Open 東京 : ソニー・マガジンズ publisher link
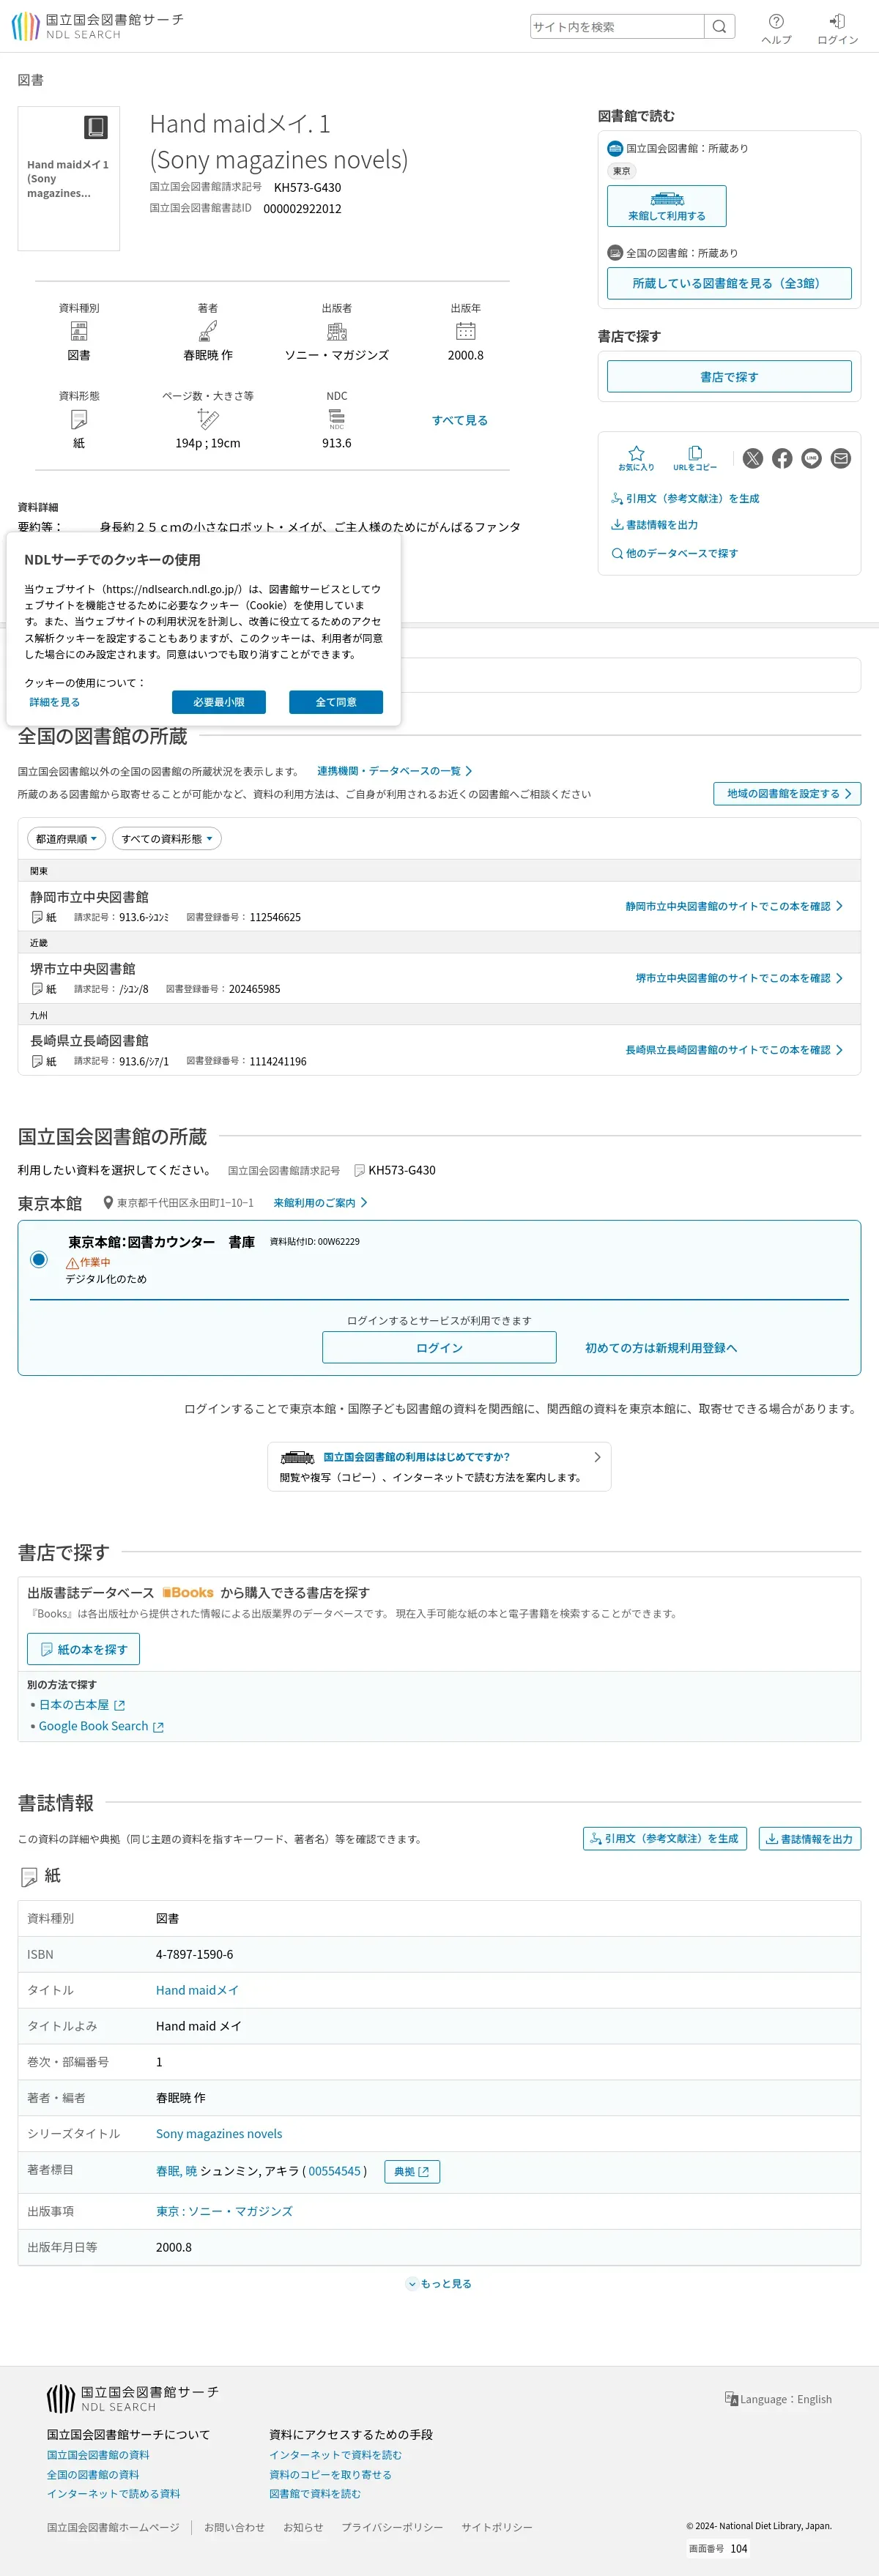879x2576 pixels. coord(224,2211)
